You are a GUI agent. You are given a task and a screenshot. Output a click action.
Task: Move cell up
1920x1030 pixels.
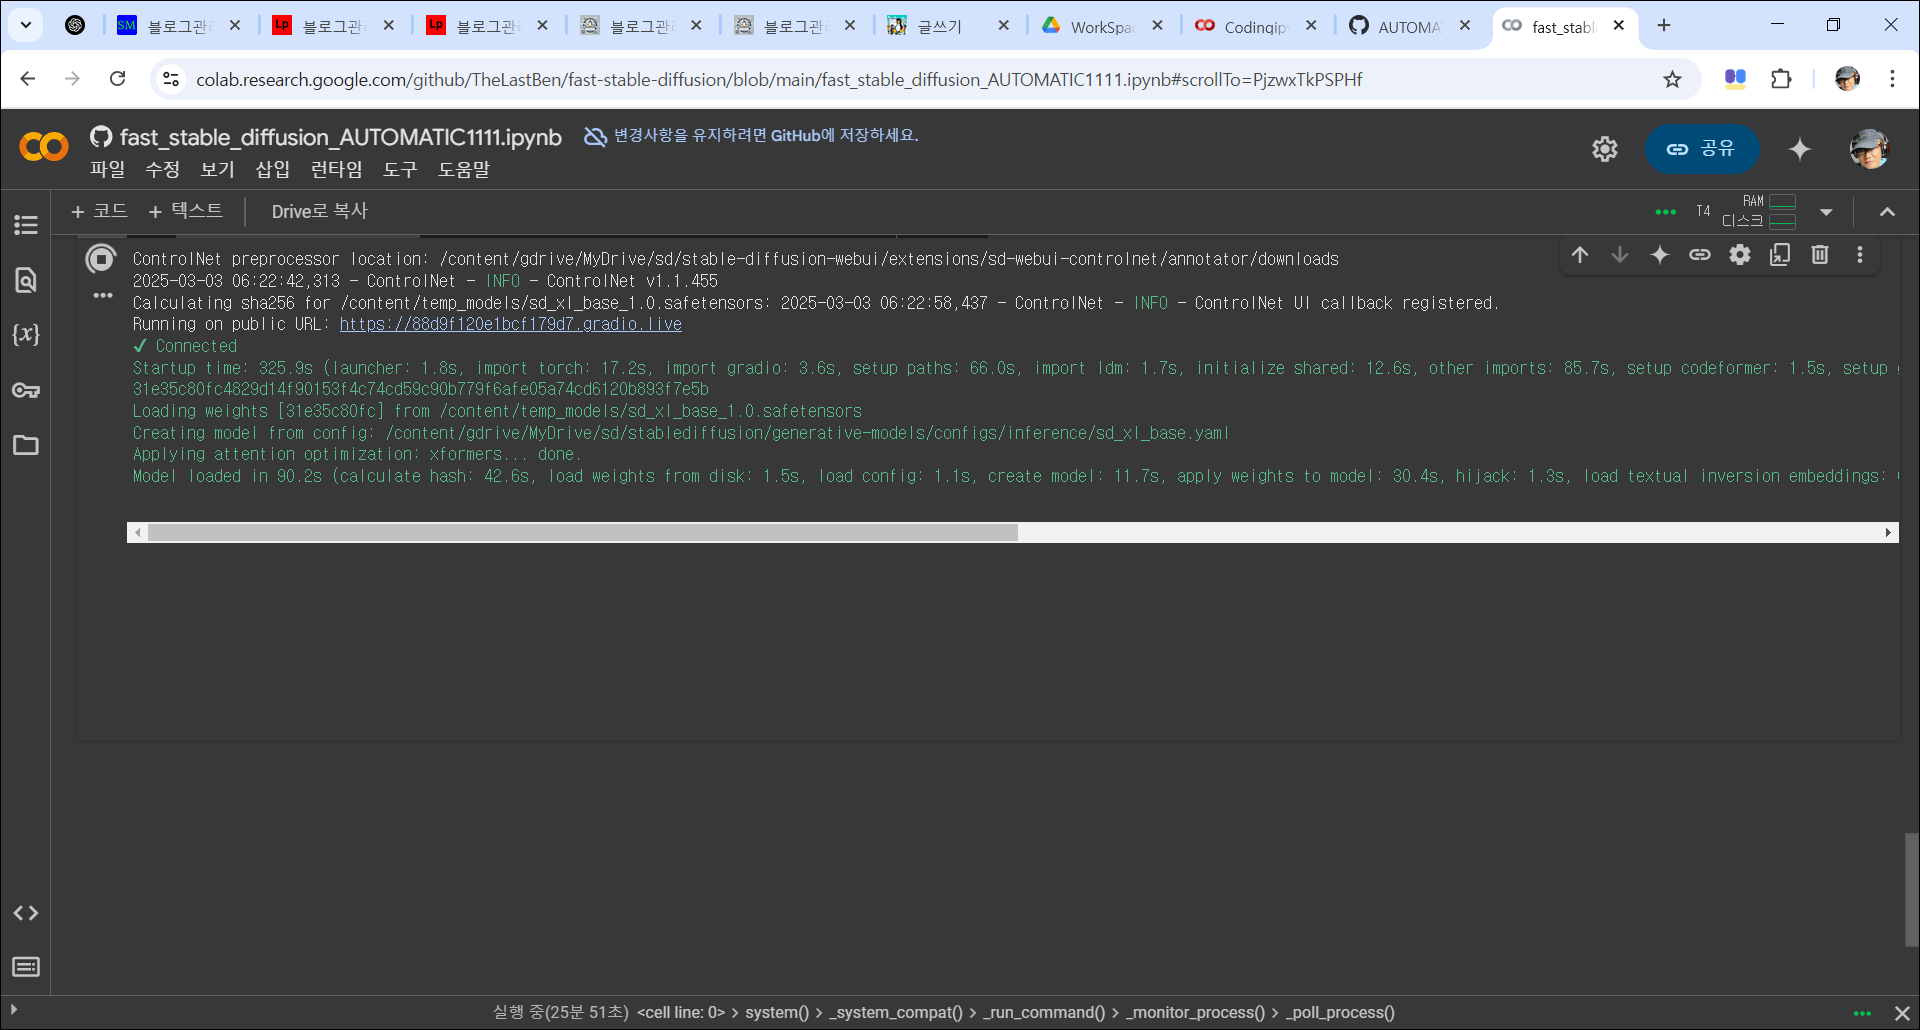1580,255
